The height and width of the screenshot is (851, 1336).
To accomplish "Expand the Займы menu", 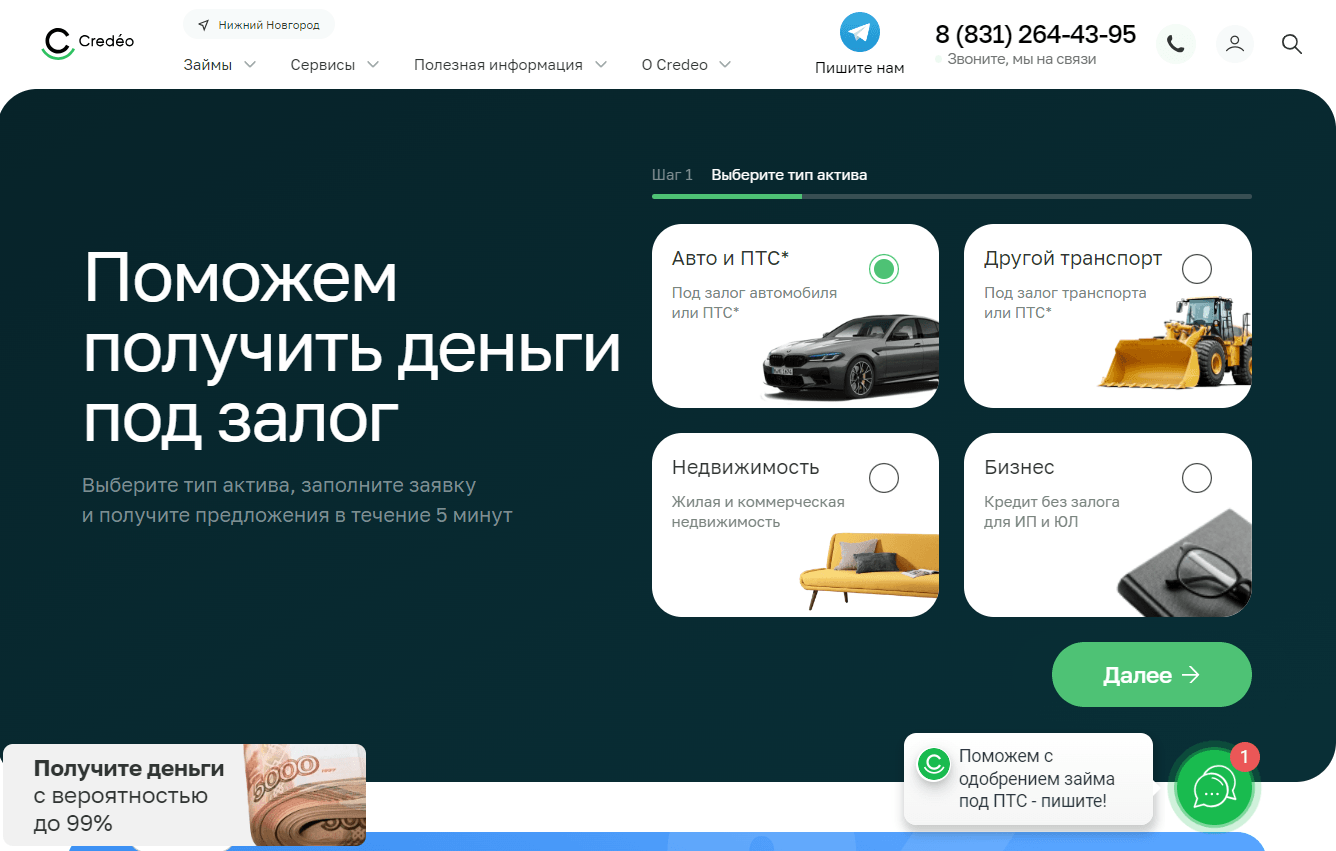I will pyautogui.click(x=218, y=64).
